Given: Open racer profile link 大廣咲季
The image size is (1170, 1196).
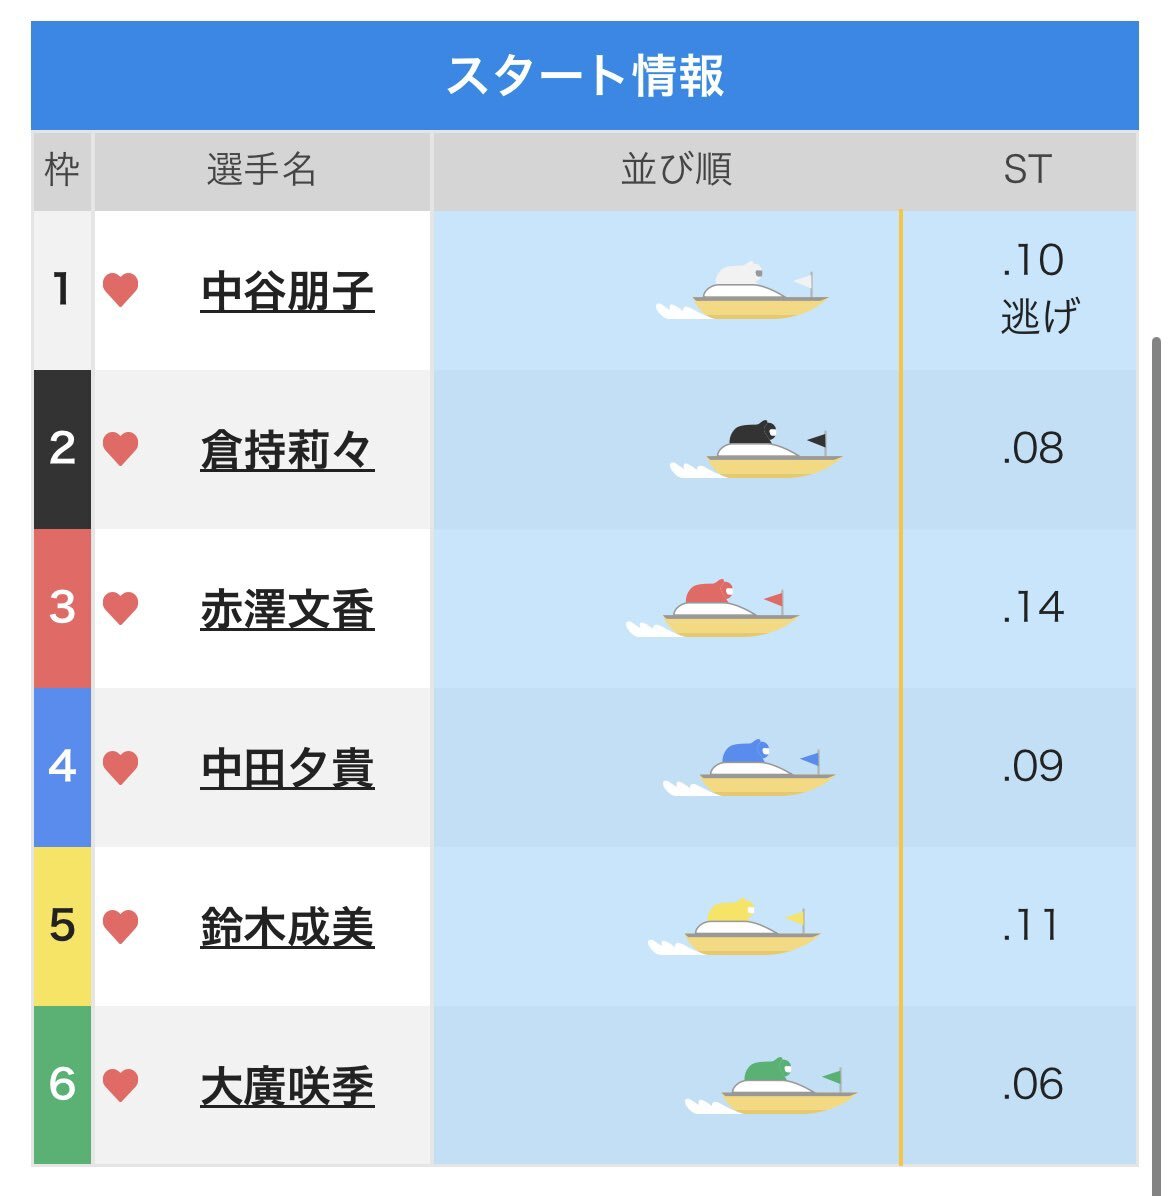Looking at the screenshot, I should click(x=288, y=1086).
